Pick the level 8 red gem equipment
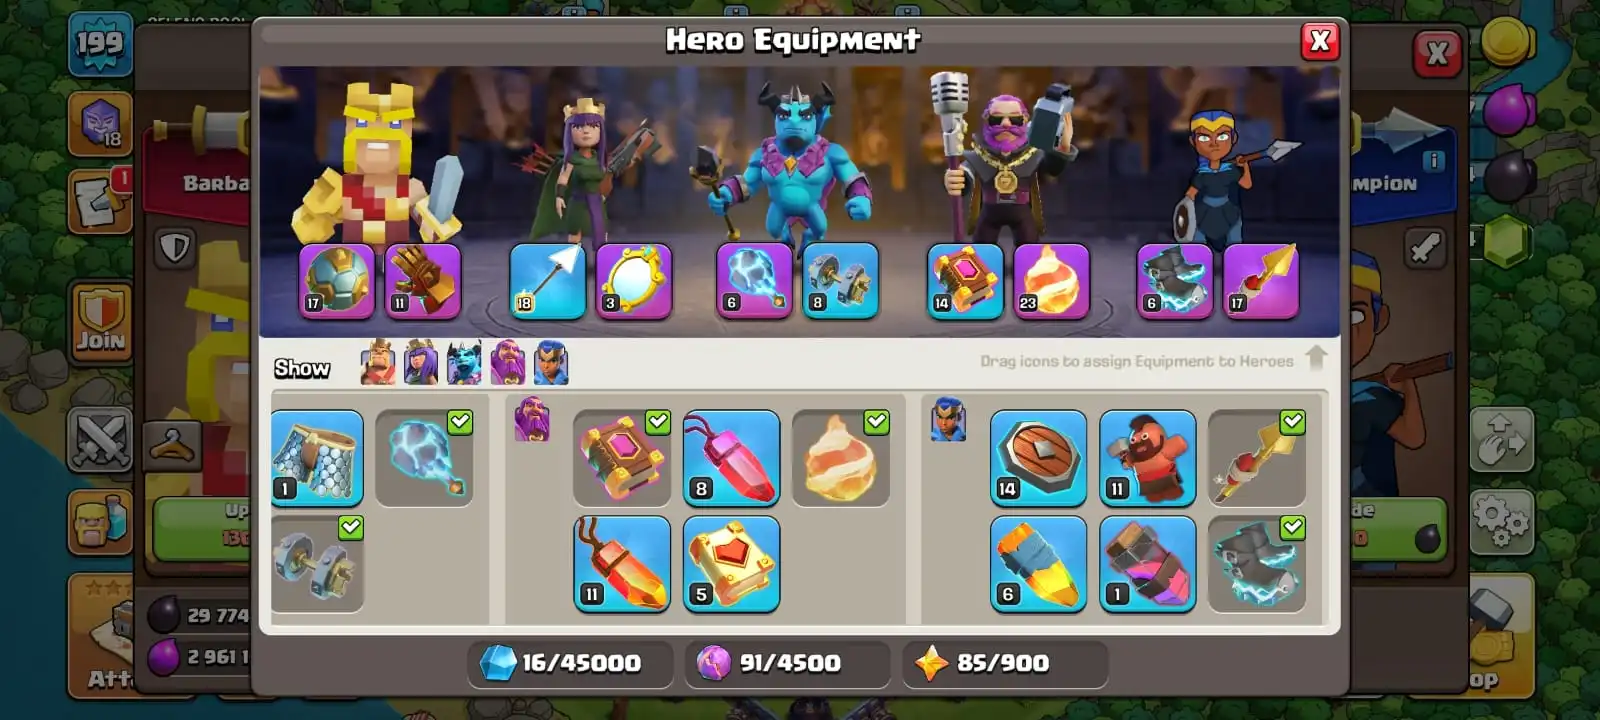1600x720 pixels. click(731, 458)
